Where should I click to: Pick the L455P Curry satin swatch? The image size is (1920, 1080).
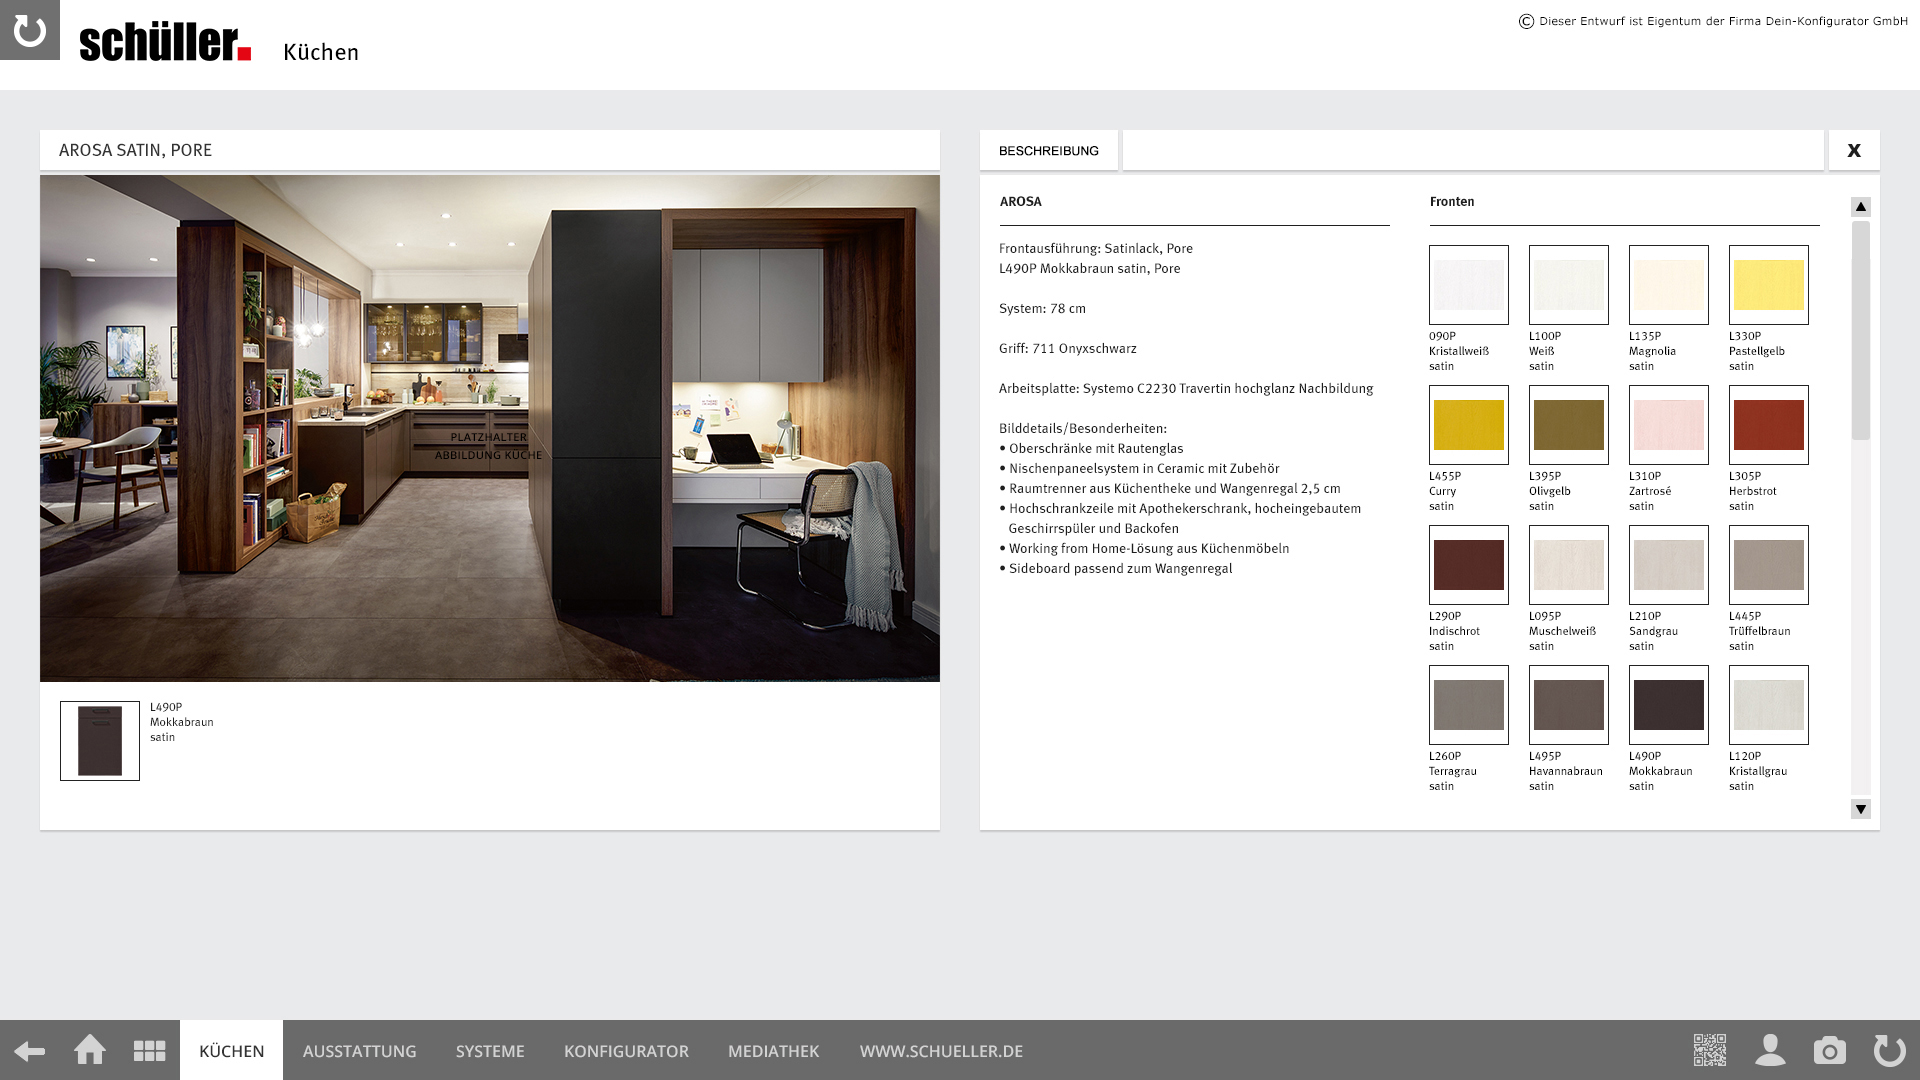(x=1468, y=425)
